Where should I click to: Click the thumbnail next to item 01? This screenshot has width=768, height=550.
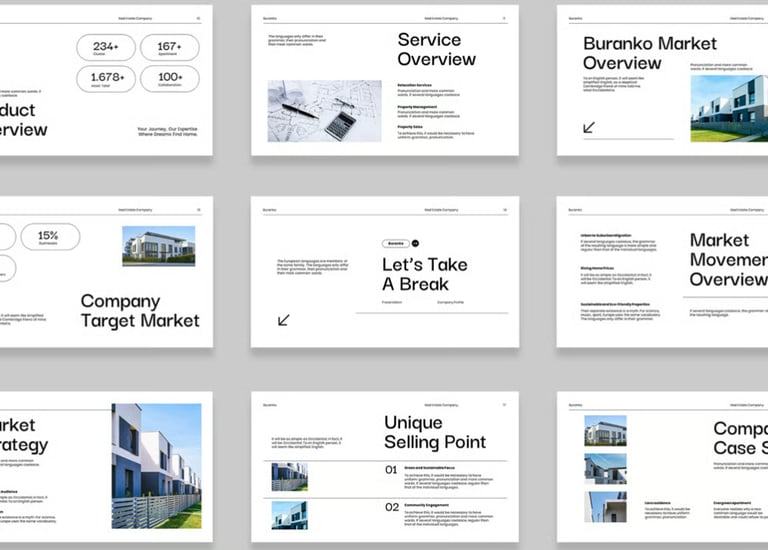pos(289,477)
